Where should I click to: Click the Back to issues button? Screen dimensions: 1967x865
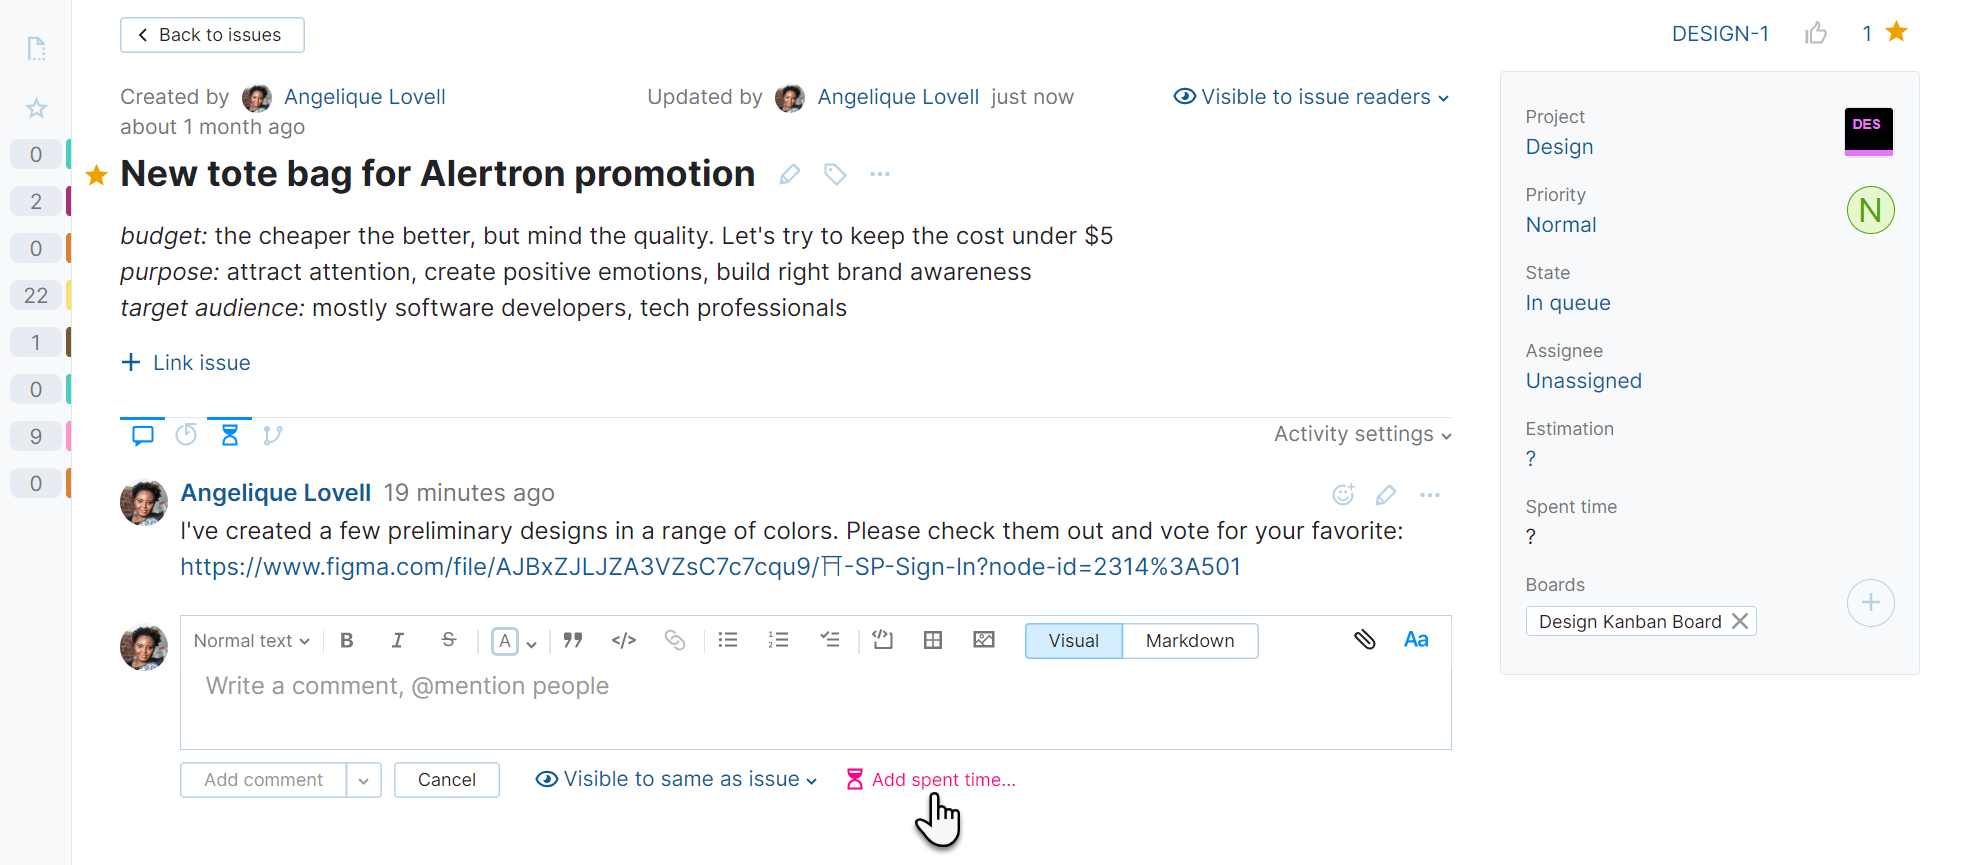(211, 34)
